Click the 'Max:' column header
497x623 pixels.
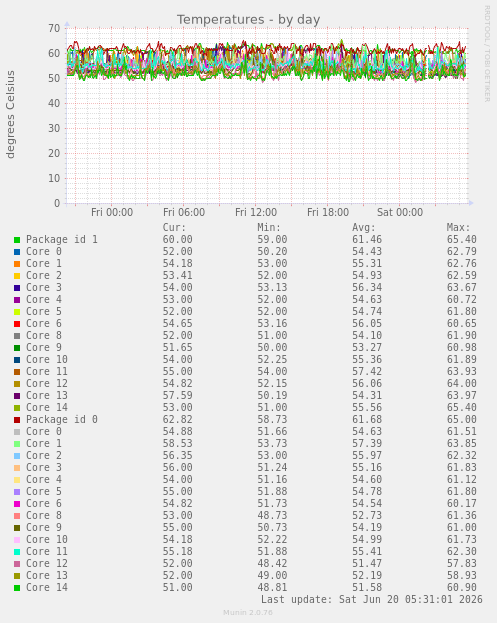pos(458,228)
